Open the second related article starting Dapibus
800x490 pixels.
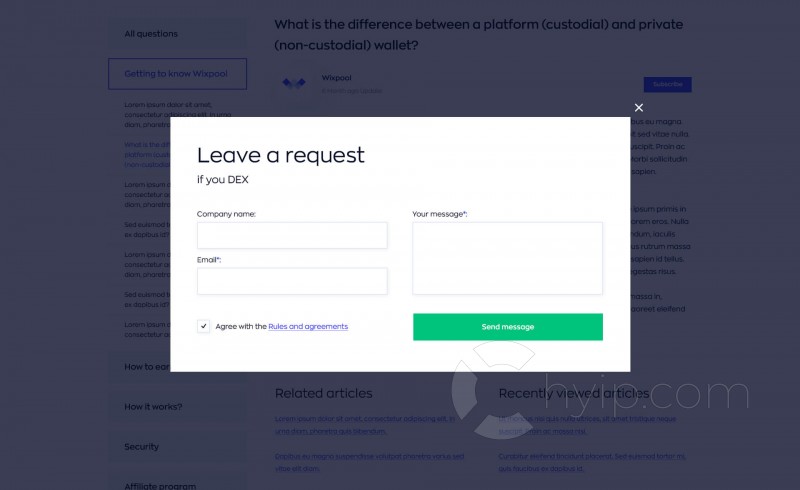[x=369, y=462]
